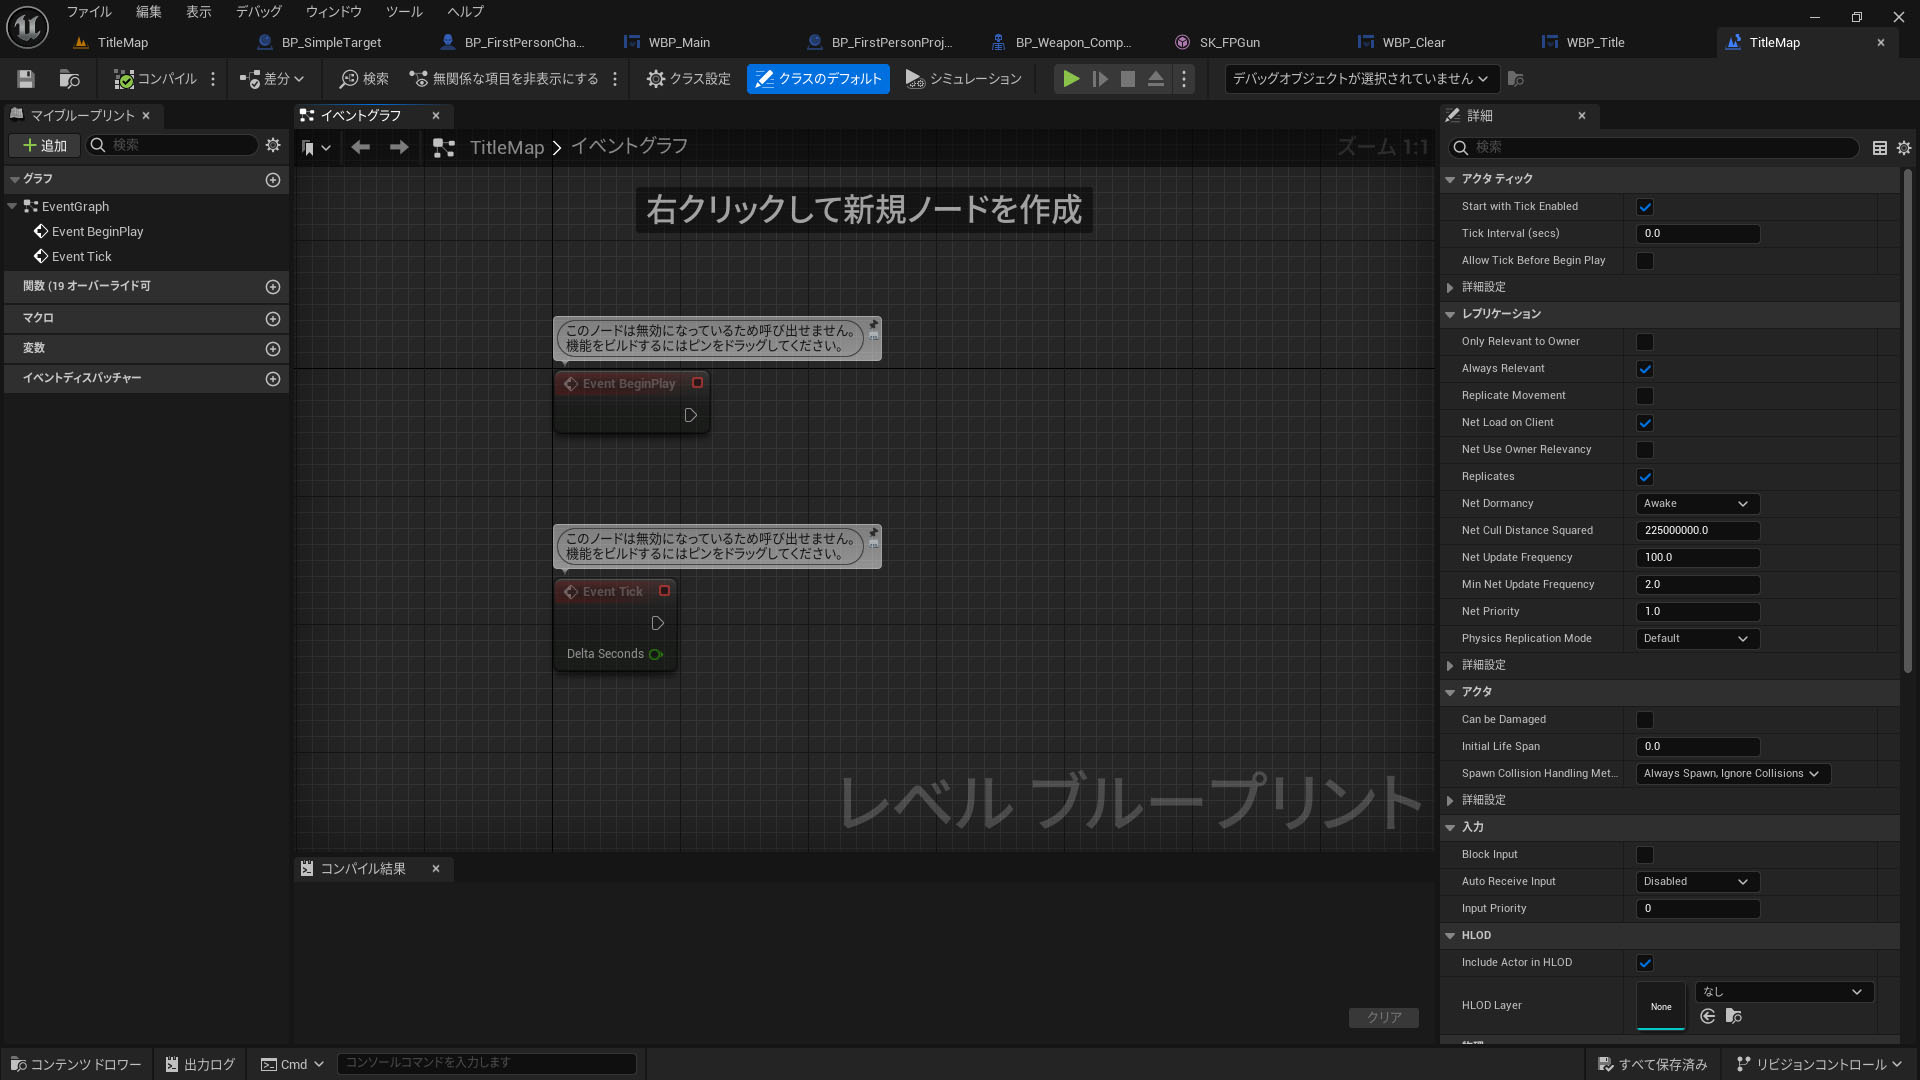Open the 検索 (Find) tool
Screen dimensions: 1920x1080
click(x=364, y=79)
